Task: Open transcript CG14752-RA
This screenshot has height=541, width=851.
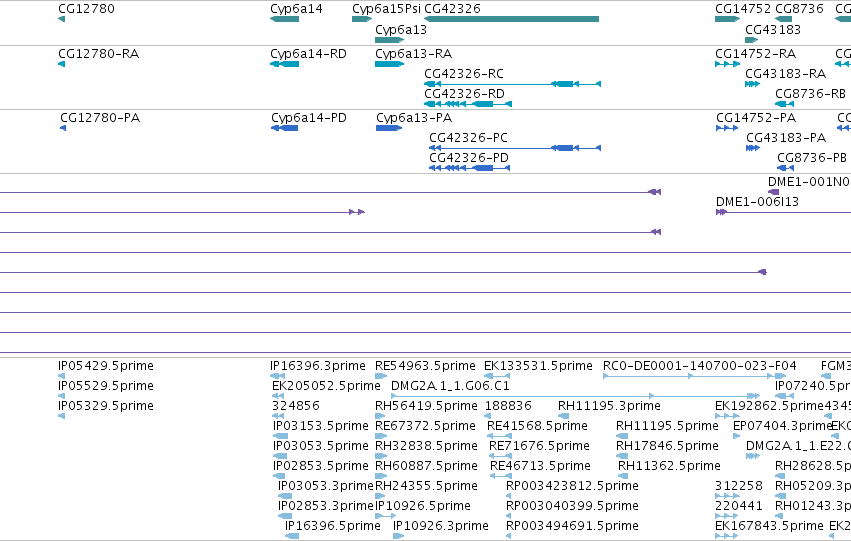Action: pyautogui.click(x=755, y=54)
